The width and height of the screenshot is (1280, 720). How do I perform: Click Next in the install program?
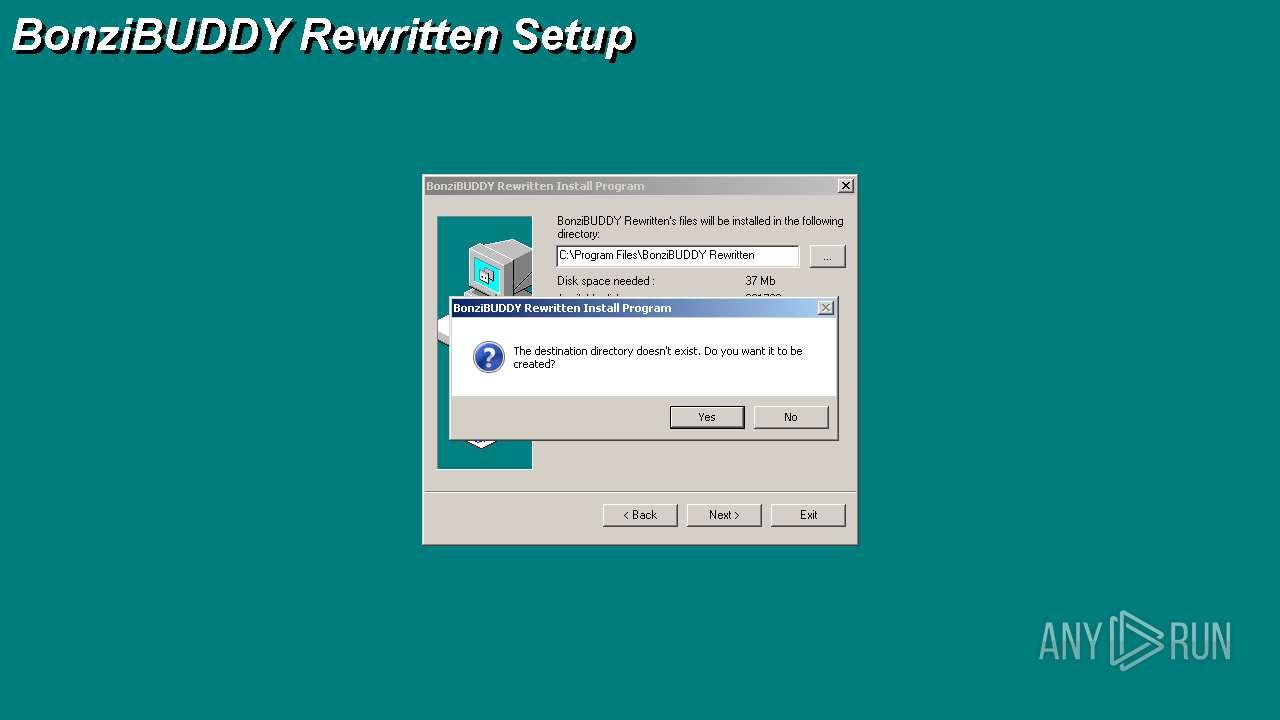(724, 515)
